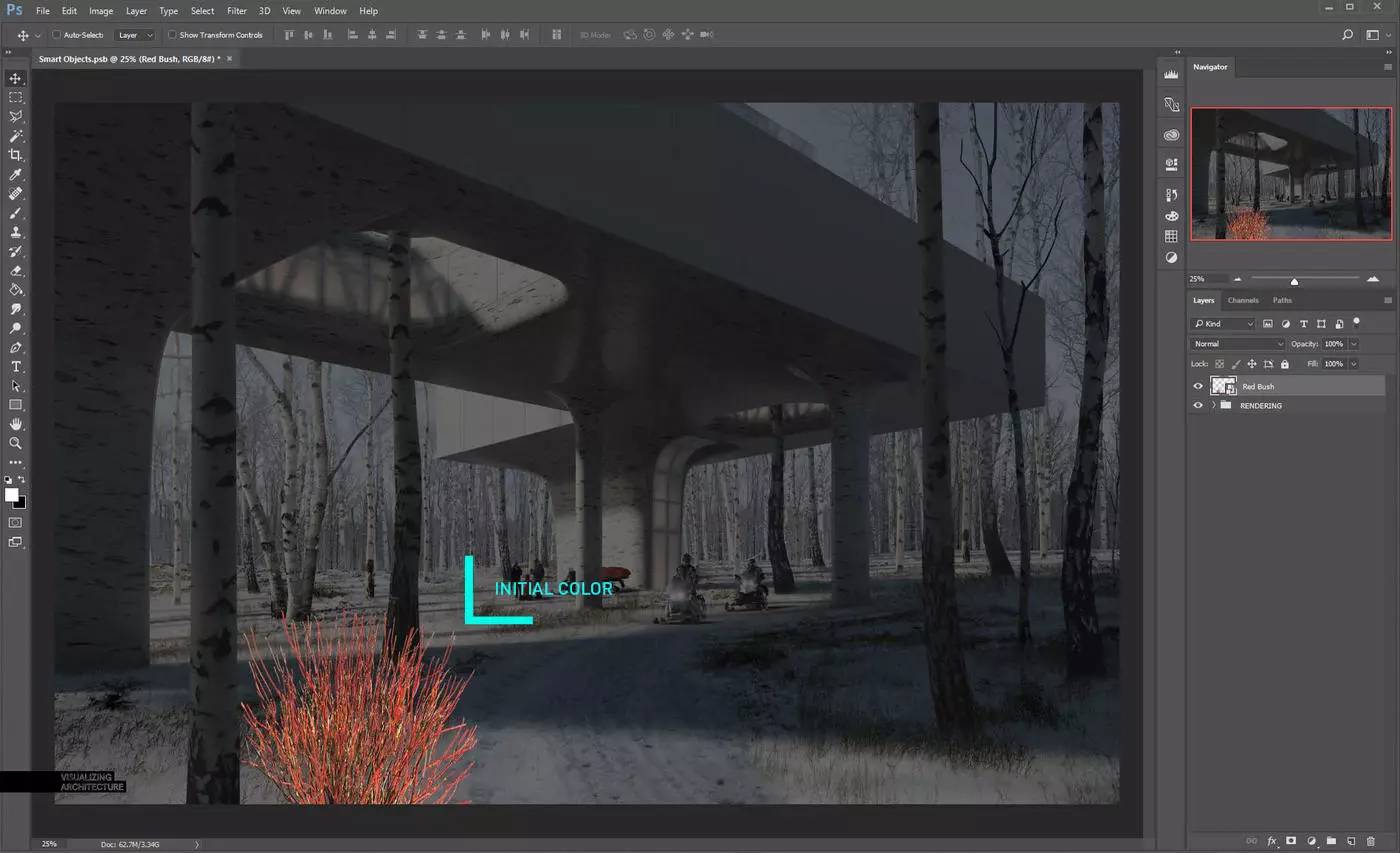The width and height of the screenshot is (1400, 853).
Task: Create a new group folder
Action: [1331, 841]
